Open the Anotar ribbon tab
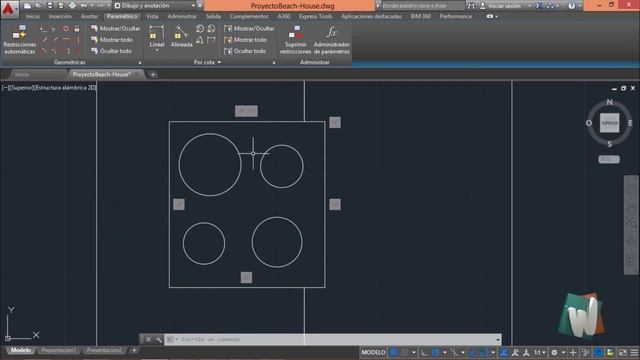Viewport: 640px width, 360px height. click(x=89, y=16)
